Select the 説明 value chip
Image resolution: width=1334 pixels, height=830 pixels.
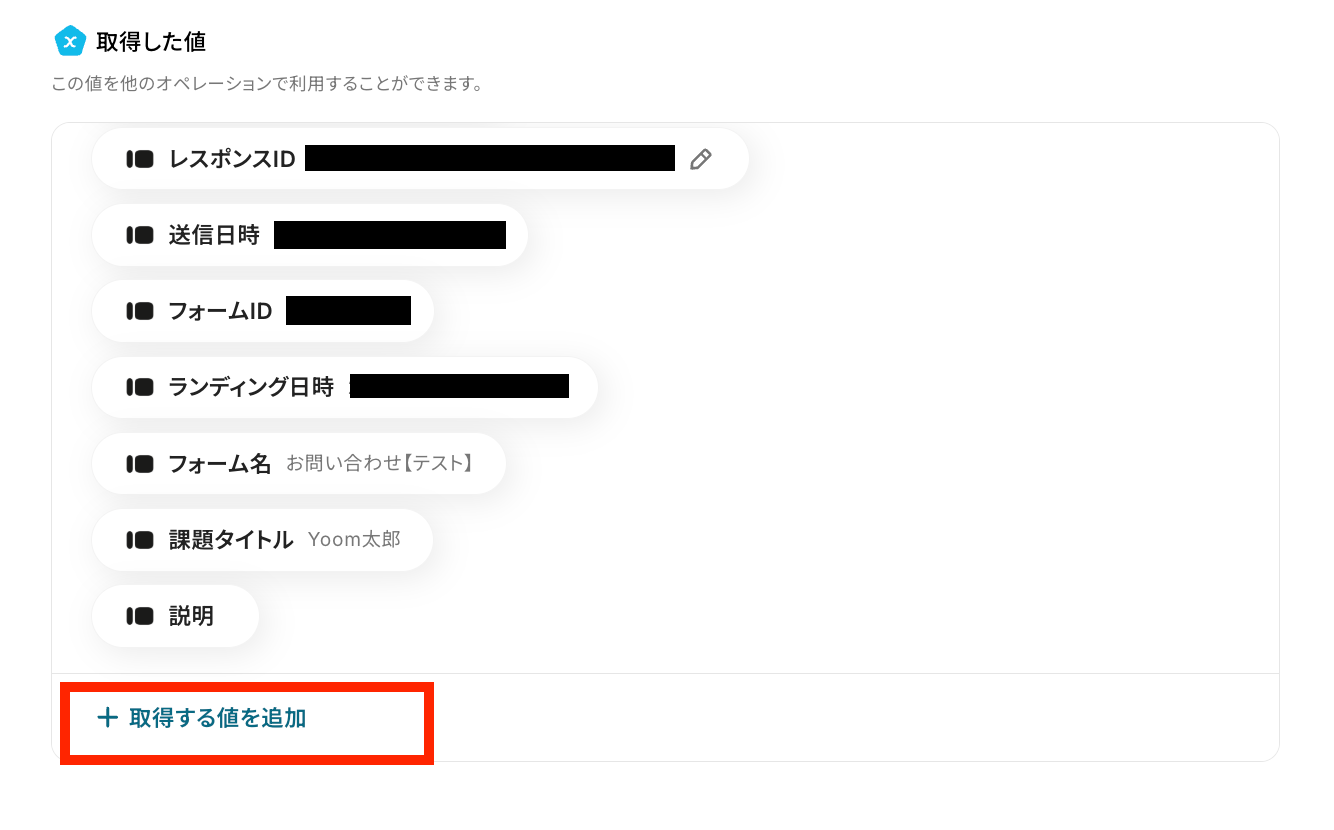[x=176, y=616]
